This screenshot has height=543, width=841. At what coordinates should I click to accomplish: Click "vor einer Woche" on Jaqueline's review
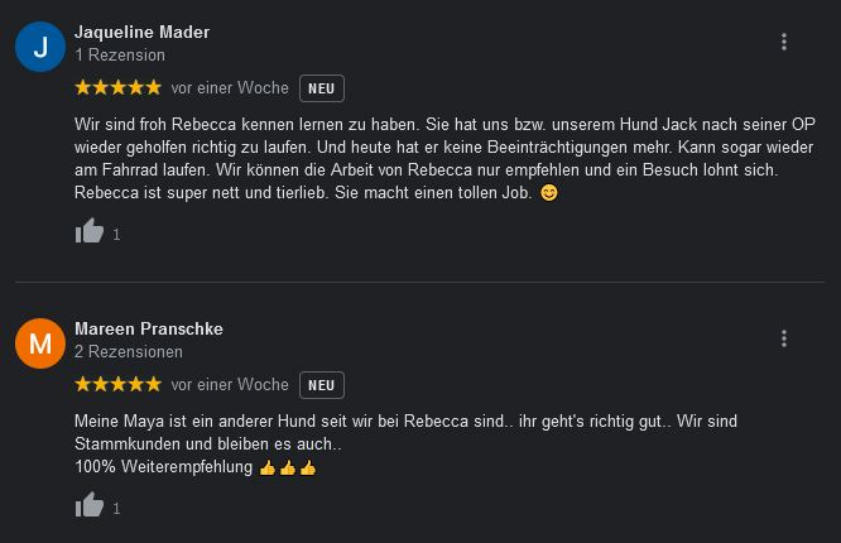point(230,88)
